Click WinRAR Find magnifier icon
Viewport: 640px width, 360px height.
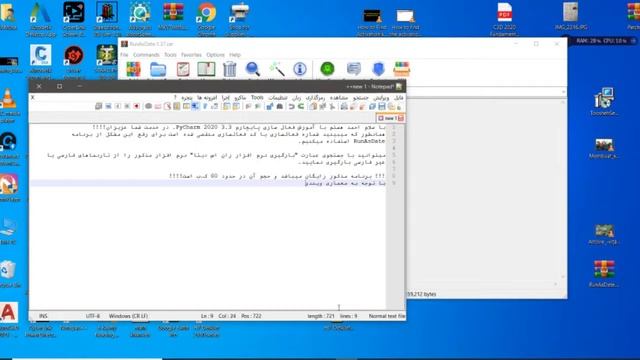click(253, 69)
